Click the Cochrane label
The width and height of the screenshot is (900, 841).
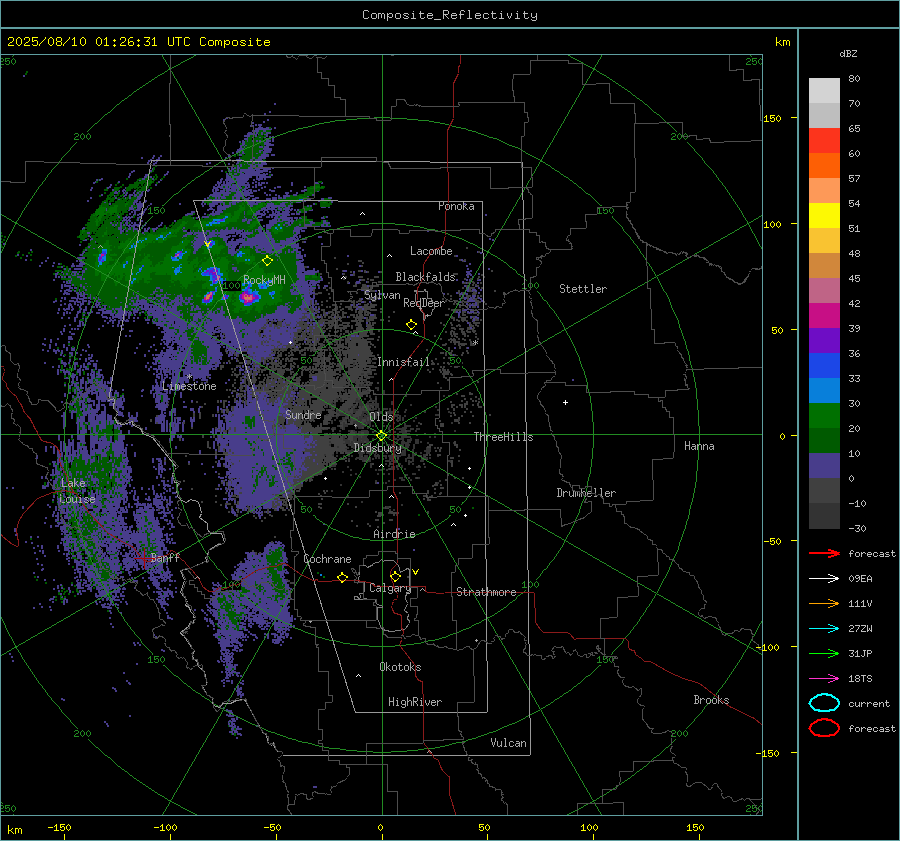point(327,559)
